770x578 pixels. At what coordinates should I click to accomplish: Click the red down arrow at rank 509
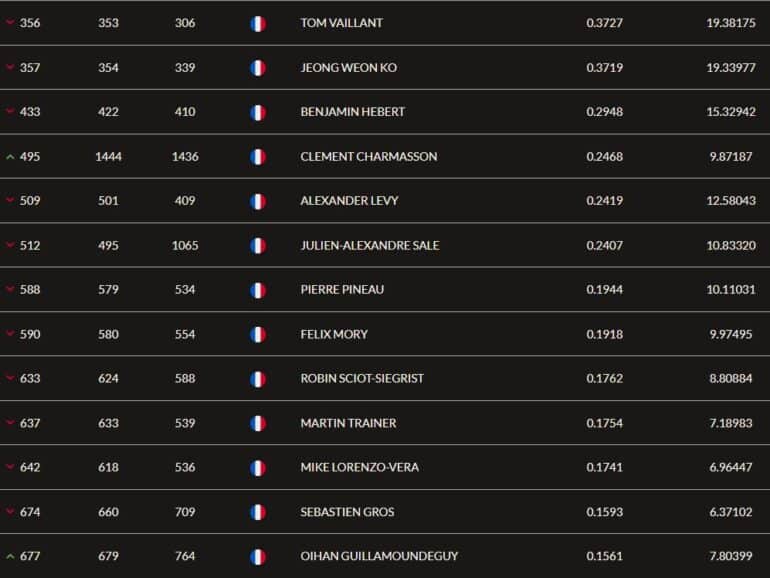coord(10,200)
